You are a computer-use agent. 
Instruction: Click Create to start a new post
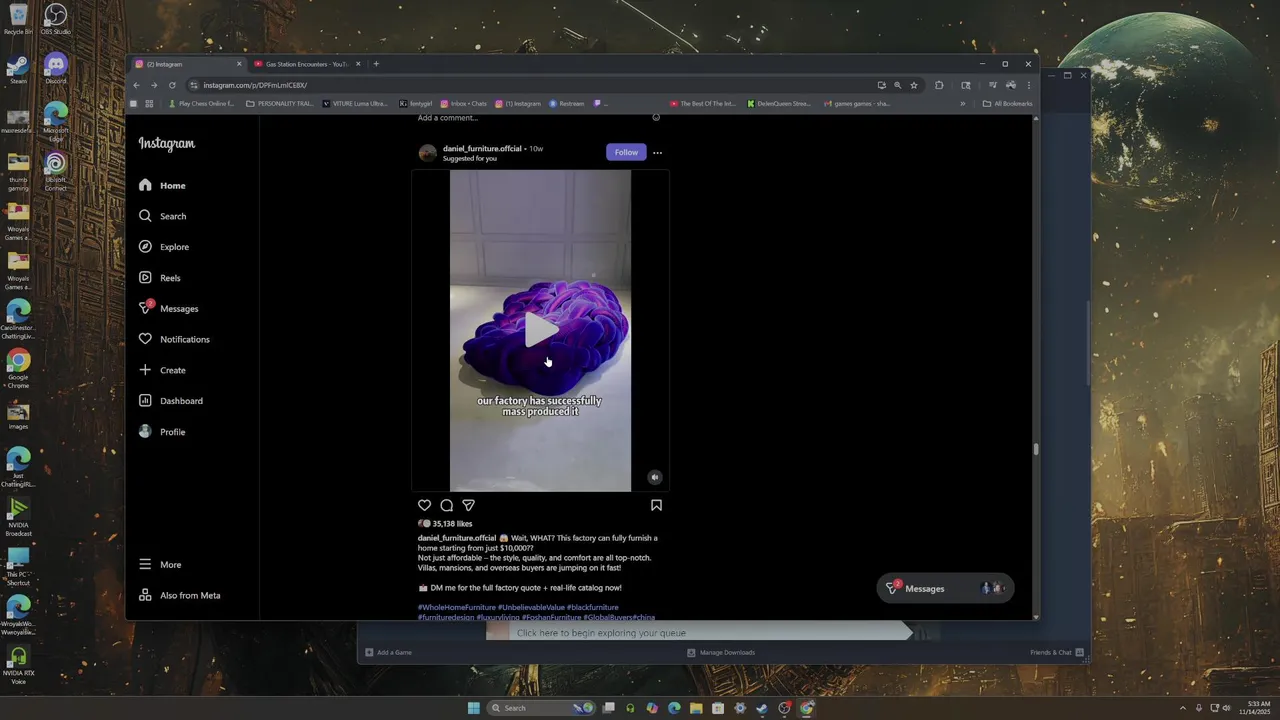click(162, 370)
